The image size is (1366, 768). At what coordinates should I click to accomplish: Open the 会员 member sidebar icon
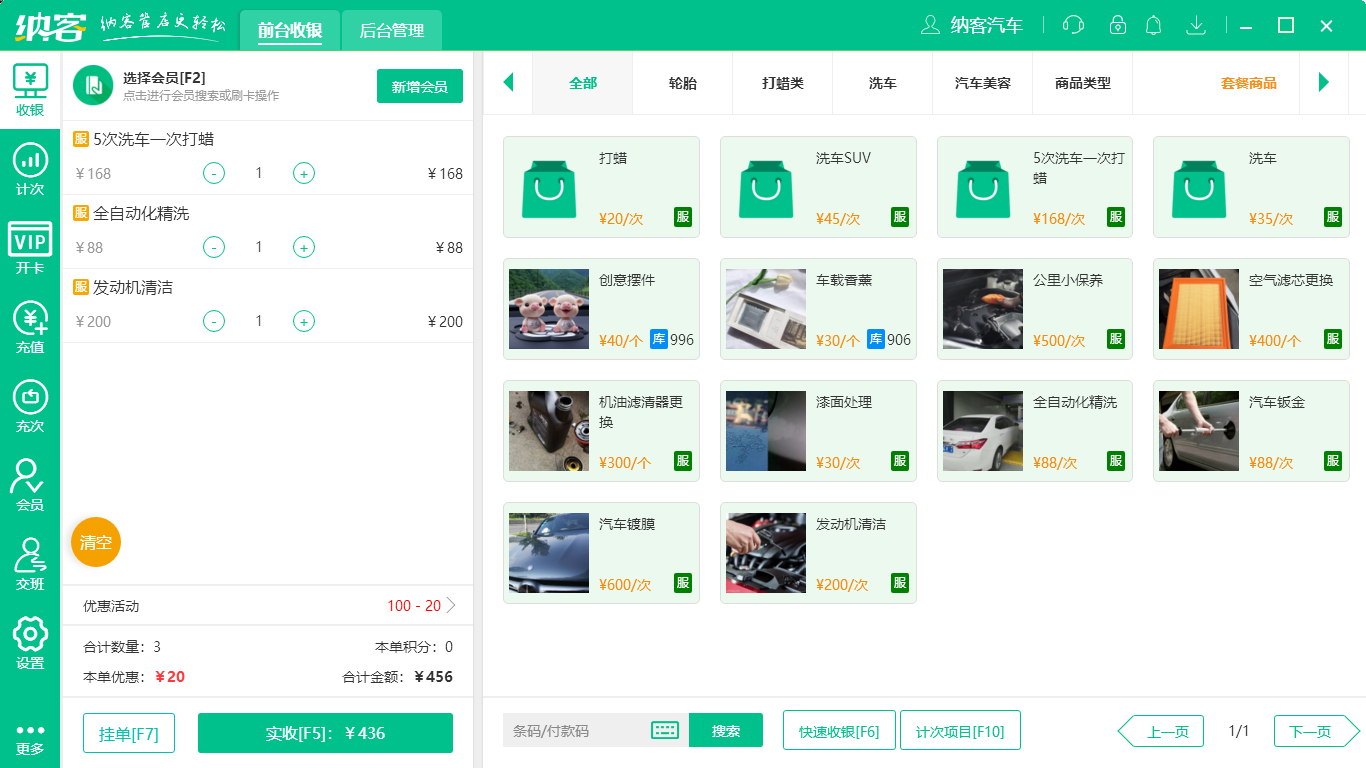point(30,486)
